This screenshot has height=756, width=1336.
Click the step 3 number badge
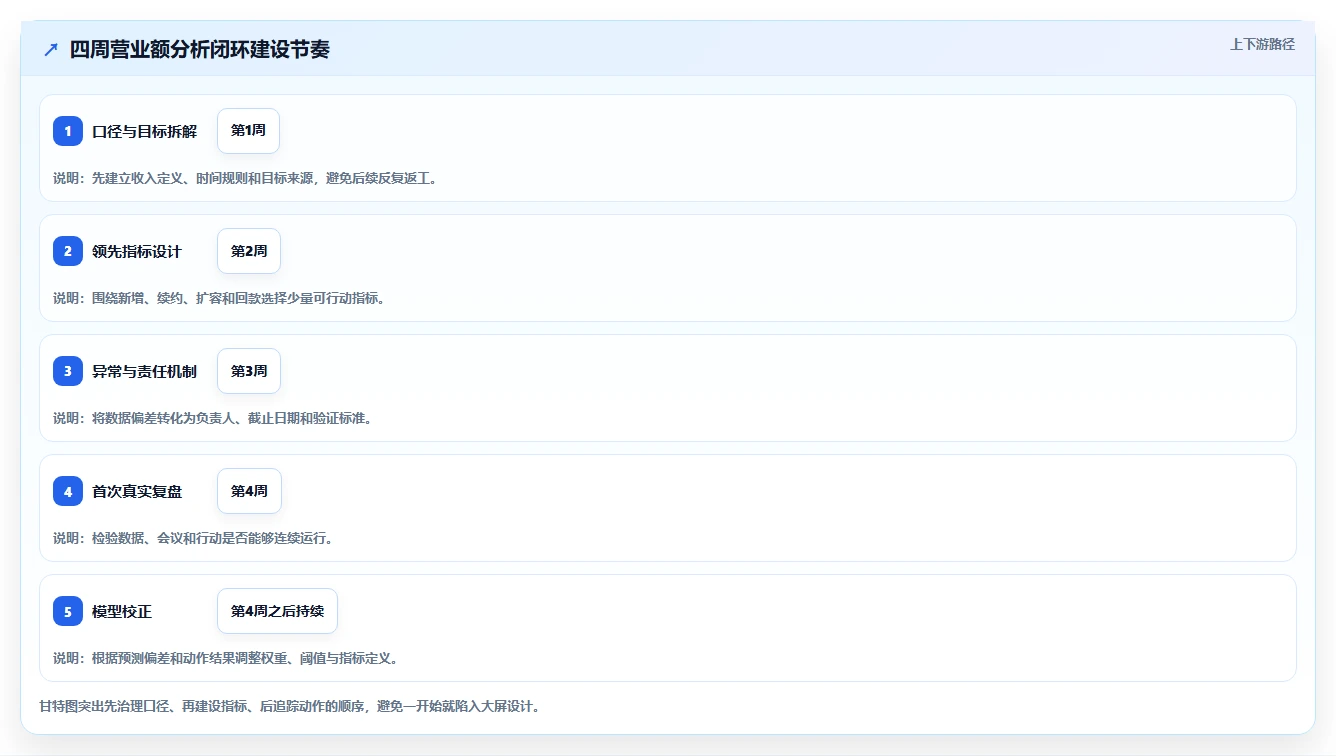click(68, 371)
